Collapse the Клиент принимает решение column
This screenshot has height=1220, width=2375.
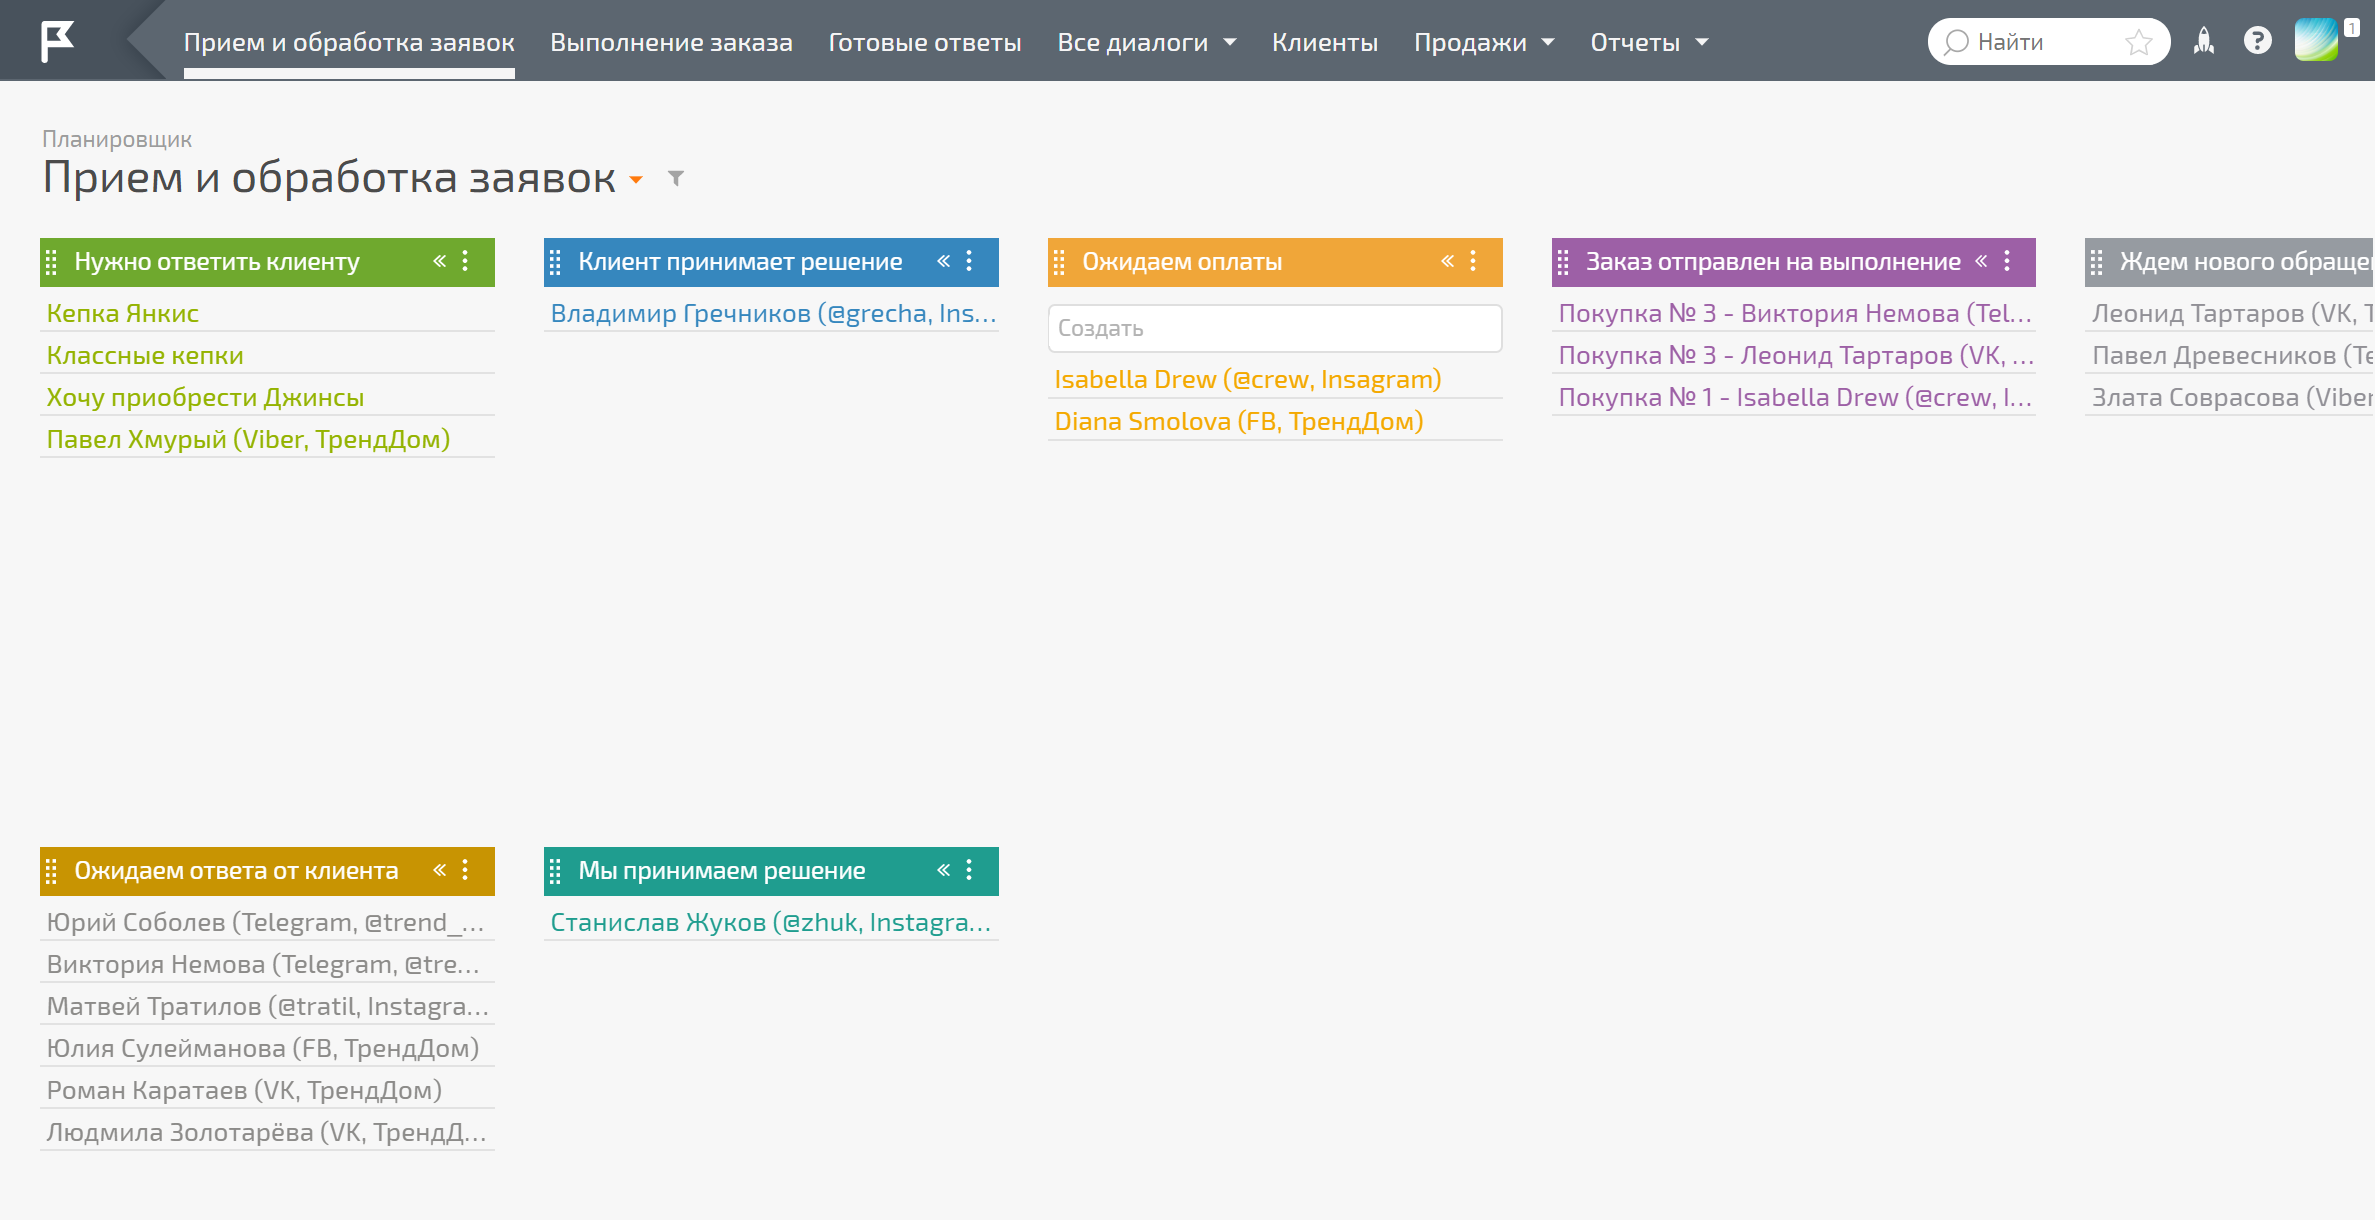(943, 261)
